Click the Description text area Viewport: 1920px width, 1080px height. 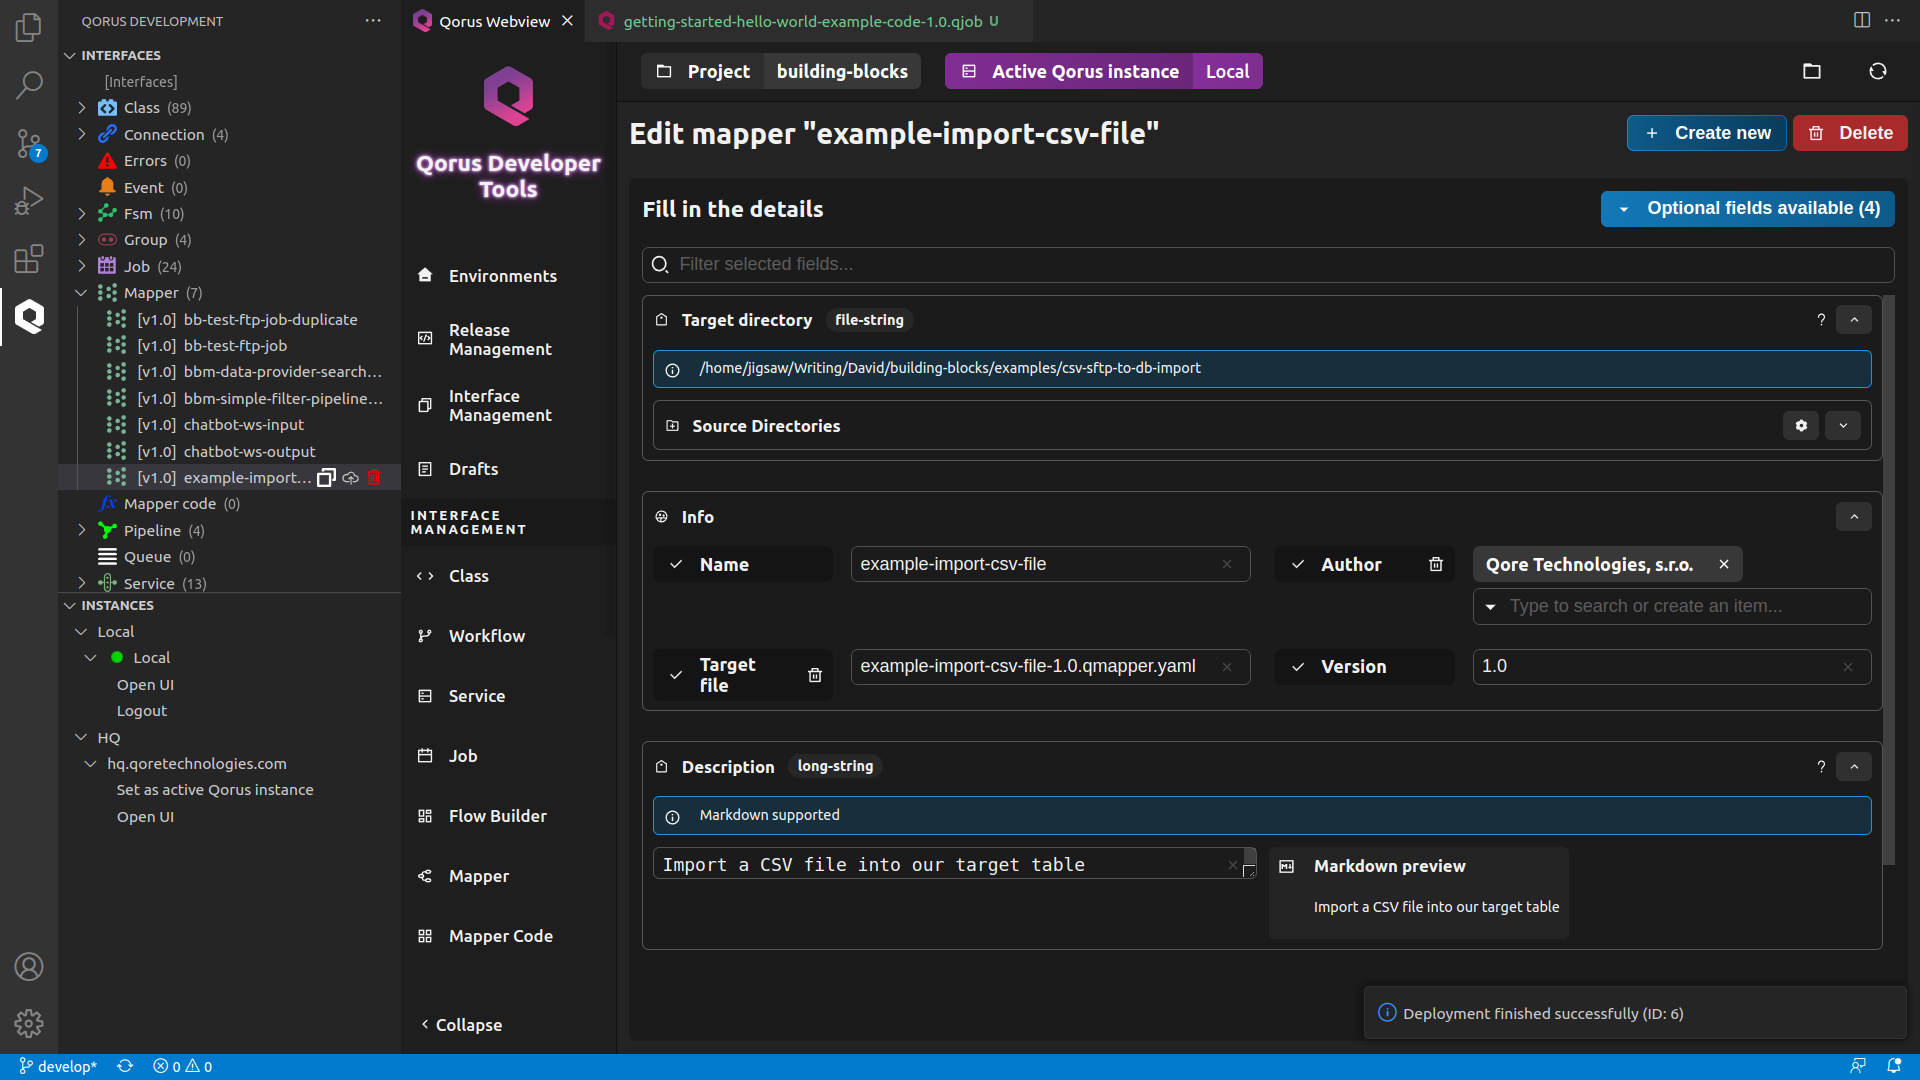(x=953, y=864)
